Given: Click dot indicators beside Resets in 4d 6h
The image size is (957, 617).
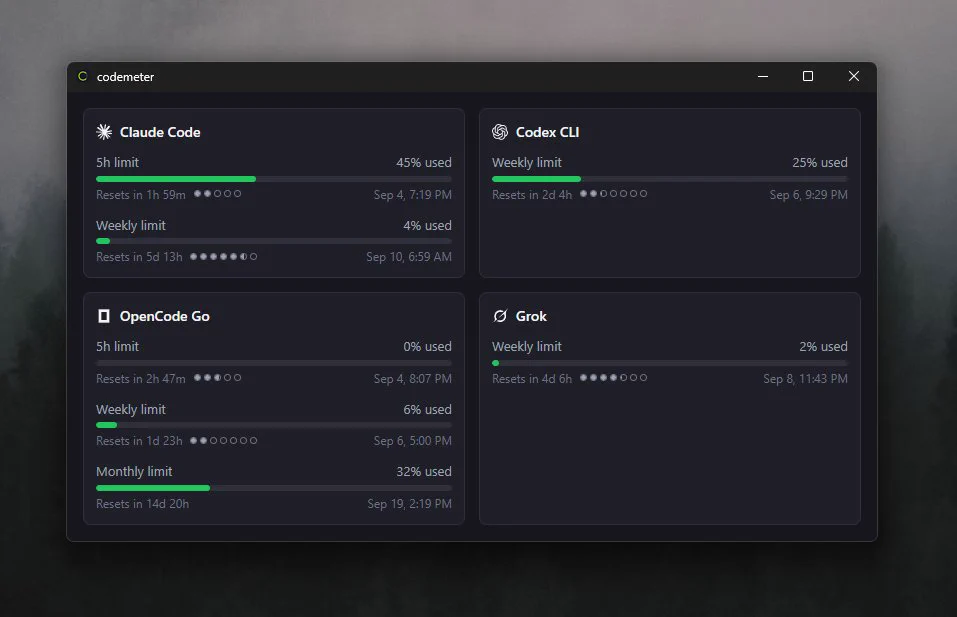Looking at the screenshot, I should pyautogui.click(x=613, y=378).
